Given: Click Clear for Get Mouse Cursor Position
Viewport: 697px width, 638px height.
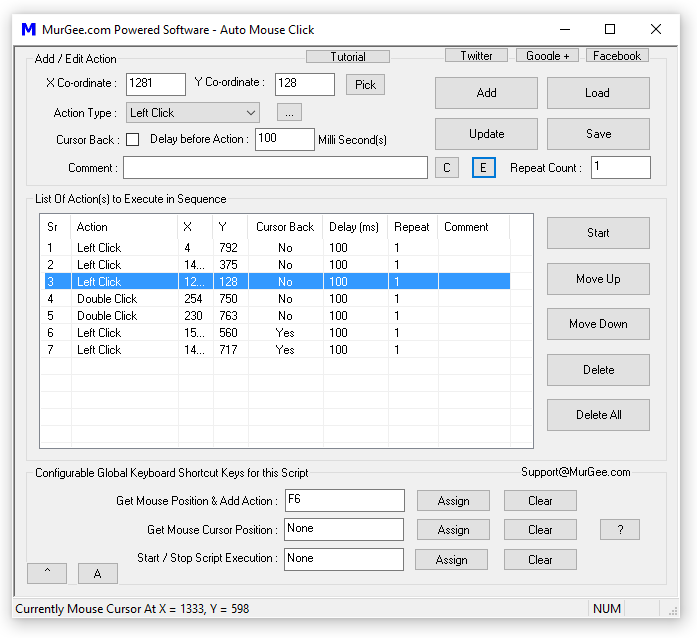Looking at the screenshot, I should (540, 530).
